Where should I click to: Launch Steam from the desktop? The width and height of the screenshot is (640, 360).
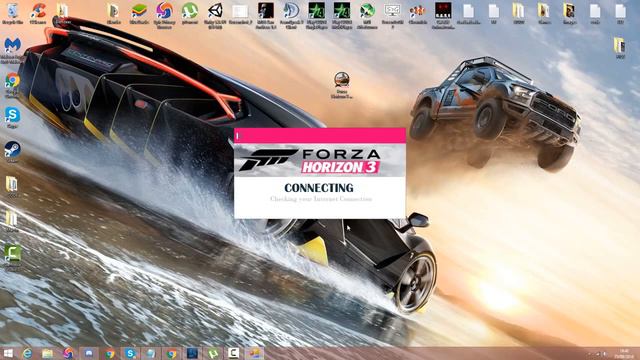pos(12,152)
